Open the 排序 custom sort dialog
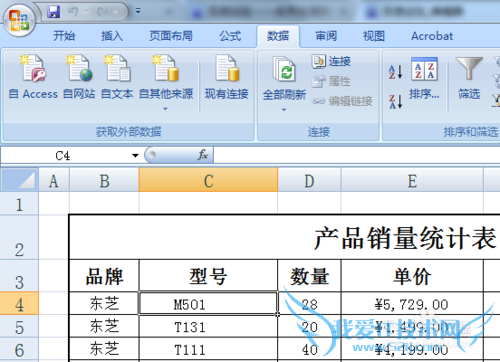Image resolution: width=500 pixels, height=362 pixels. point(424,79)
